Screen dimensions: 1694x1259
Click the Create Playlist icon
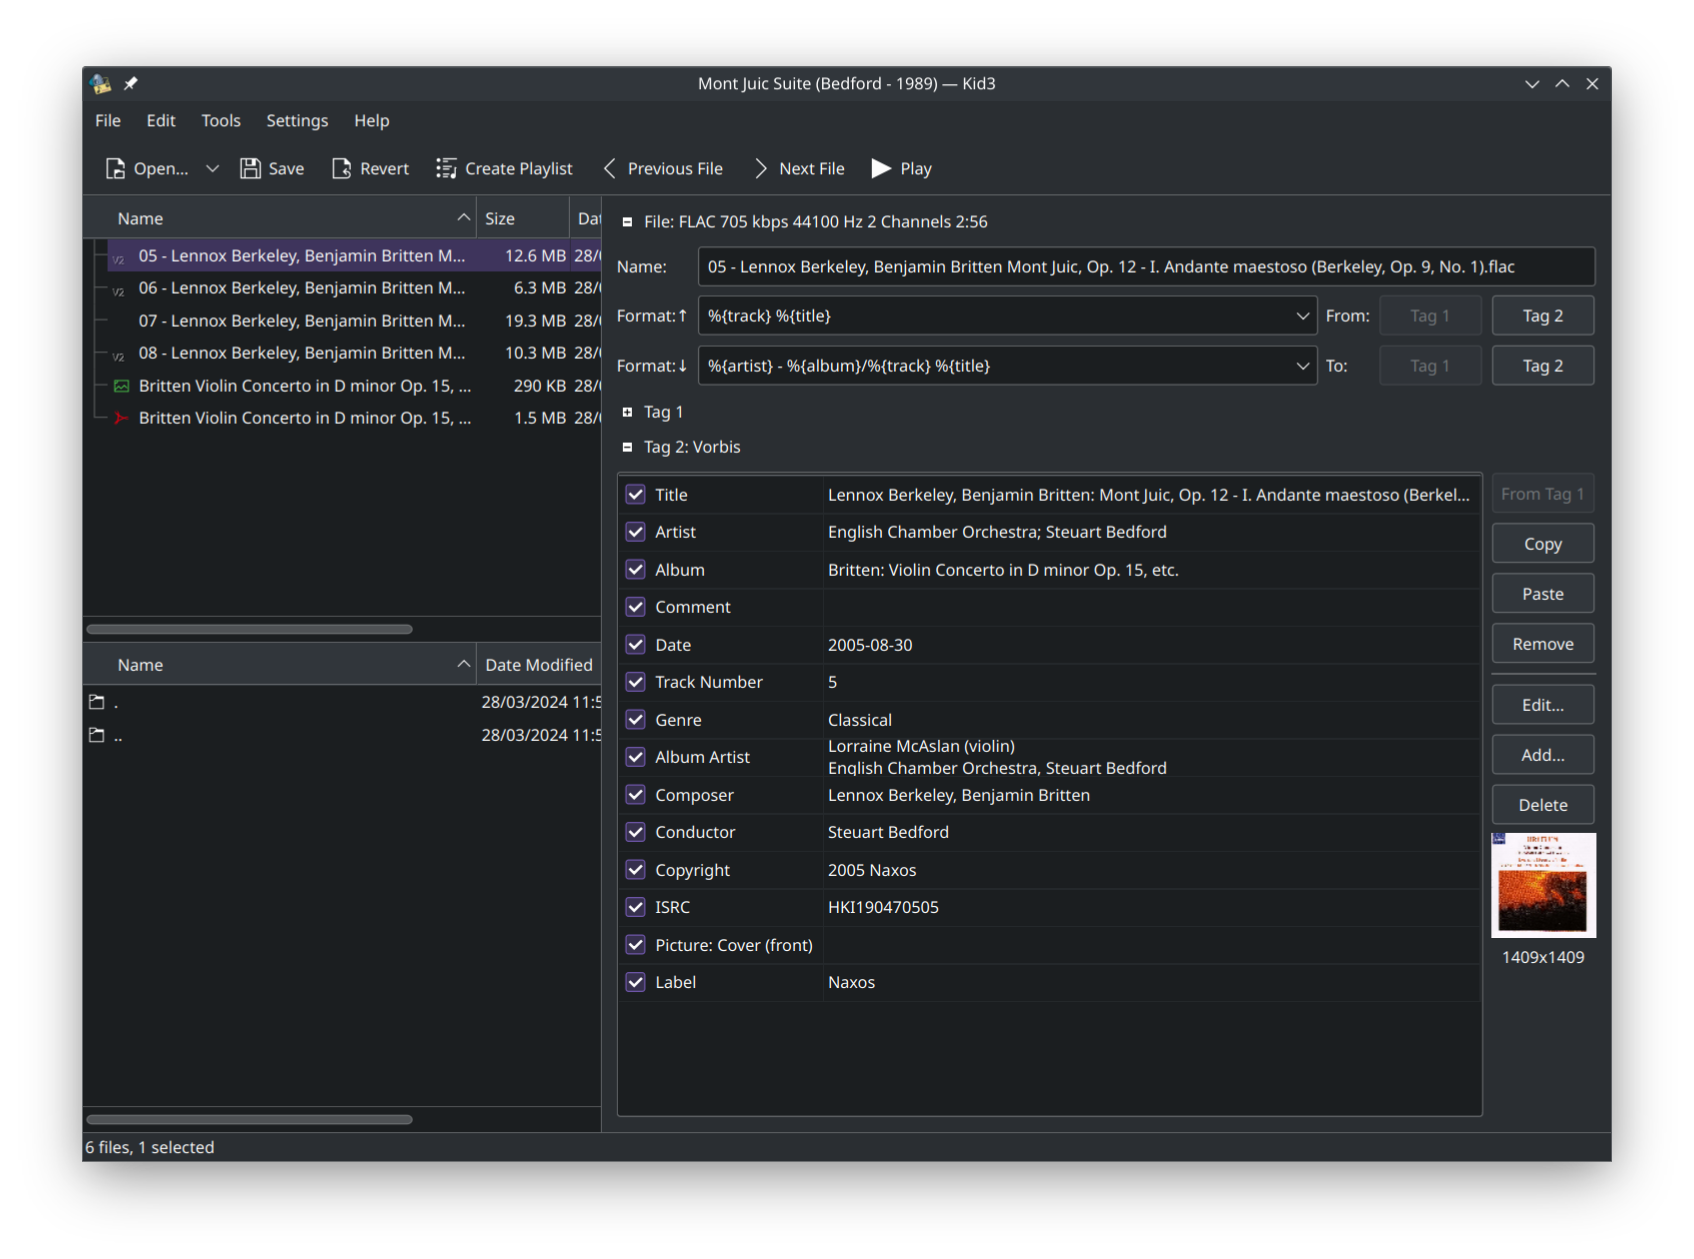tap(446, 168)
